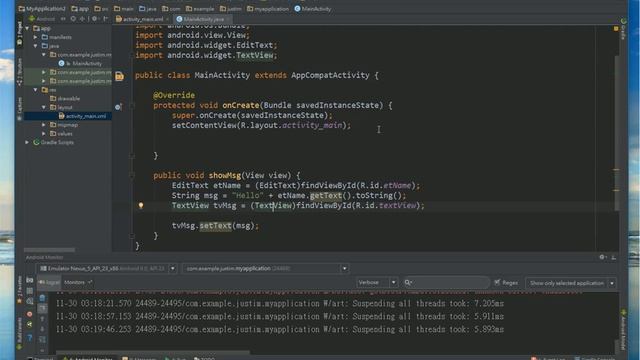Click the example breadcrumb in navigation bar
Image resolution: width=640 pixels, height=360 pixels.
[x=200, y=9]
